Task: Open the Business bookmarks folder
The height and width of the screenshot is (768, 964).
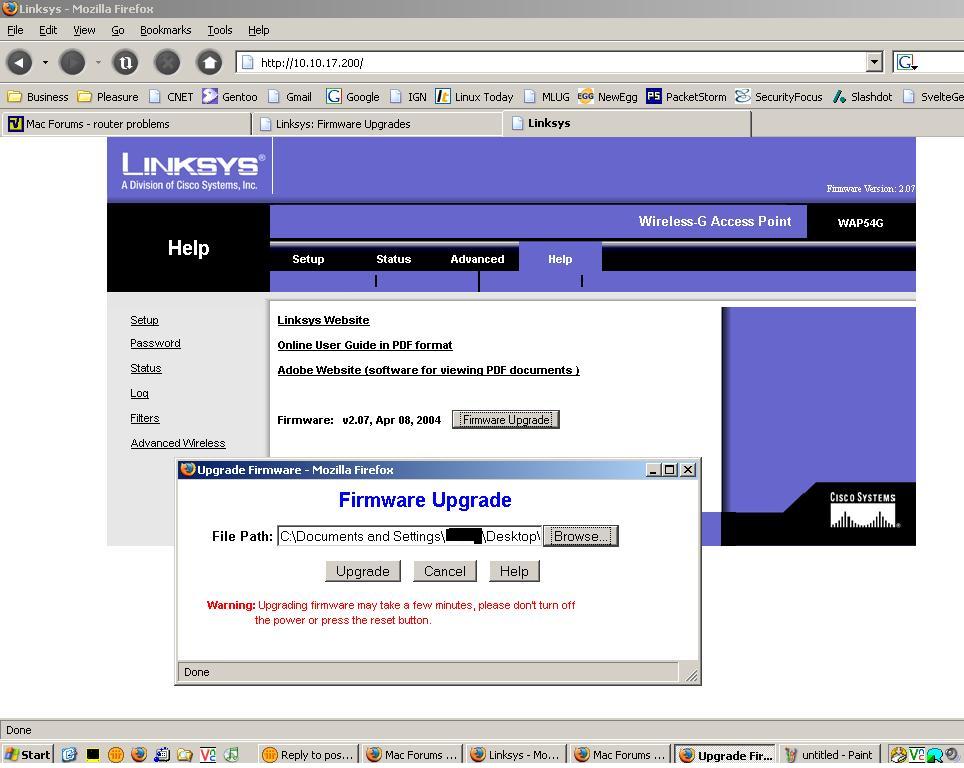Action: pyautogui.click(x=38, y=97)
